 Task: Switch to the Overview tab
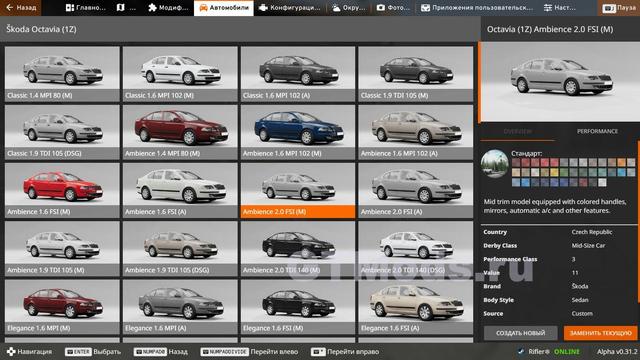[518, 131]
